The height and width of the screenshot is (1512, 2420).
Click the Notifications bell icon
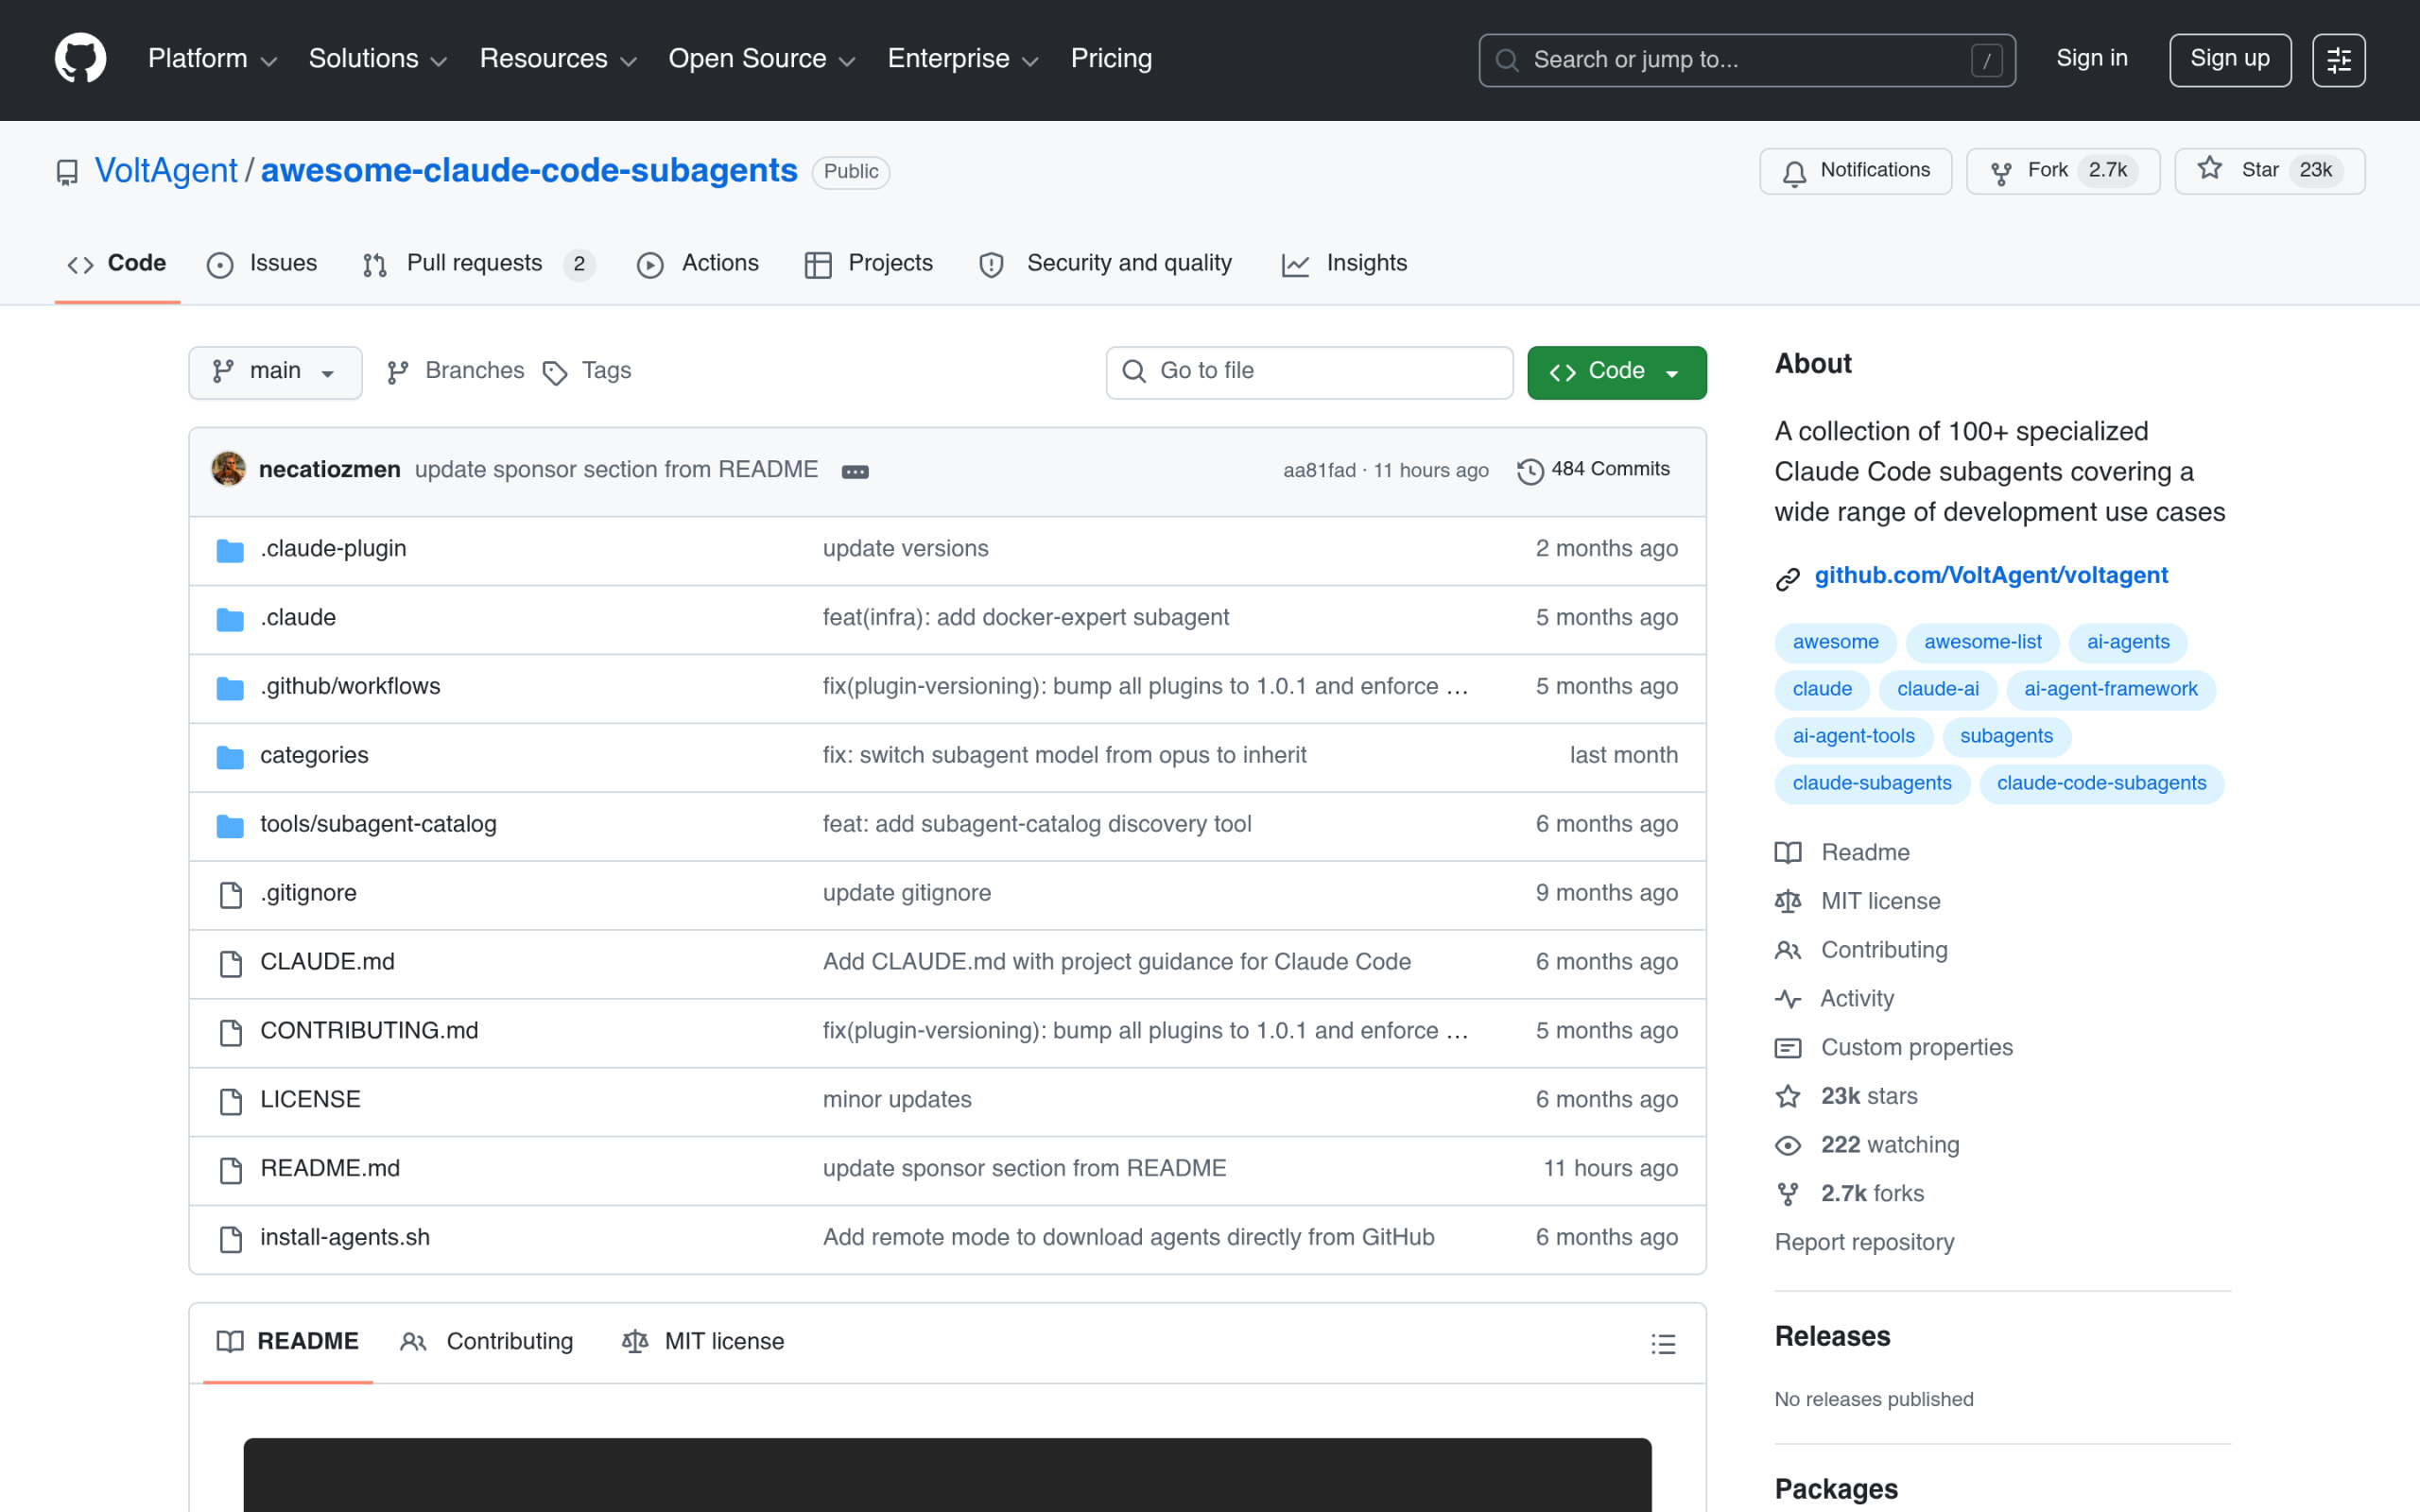tap(1794, 172)
